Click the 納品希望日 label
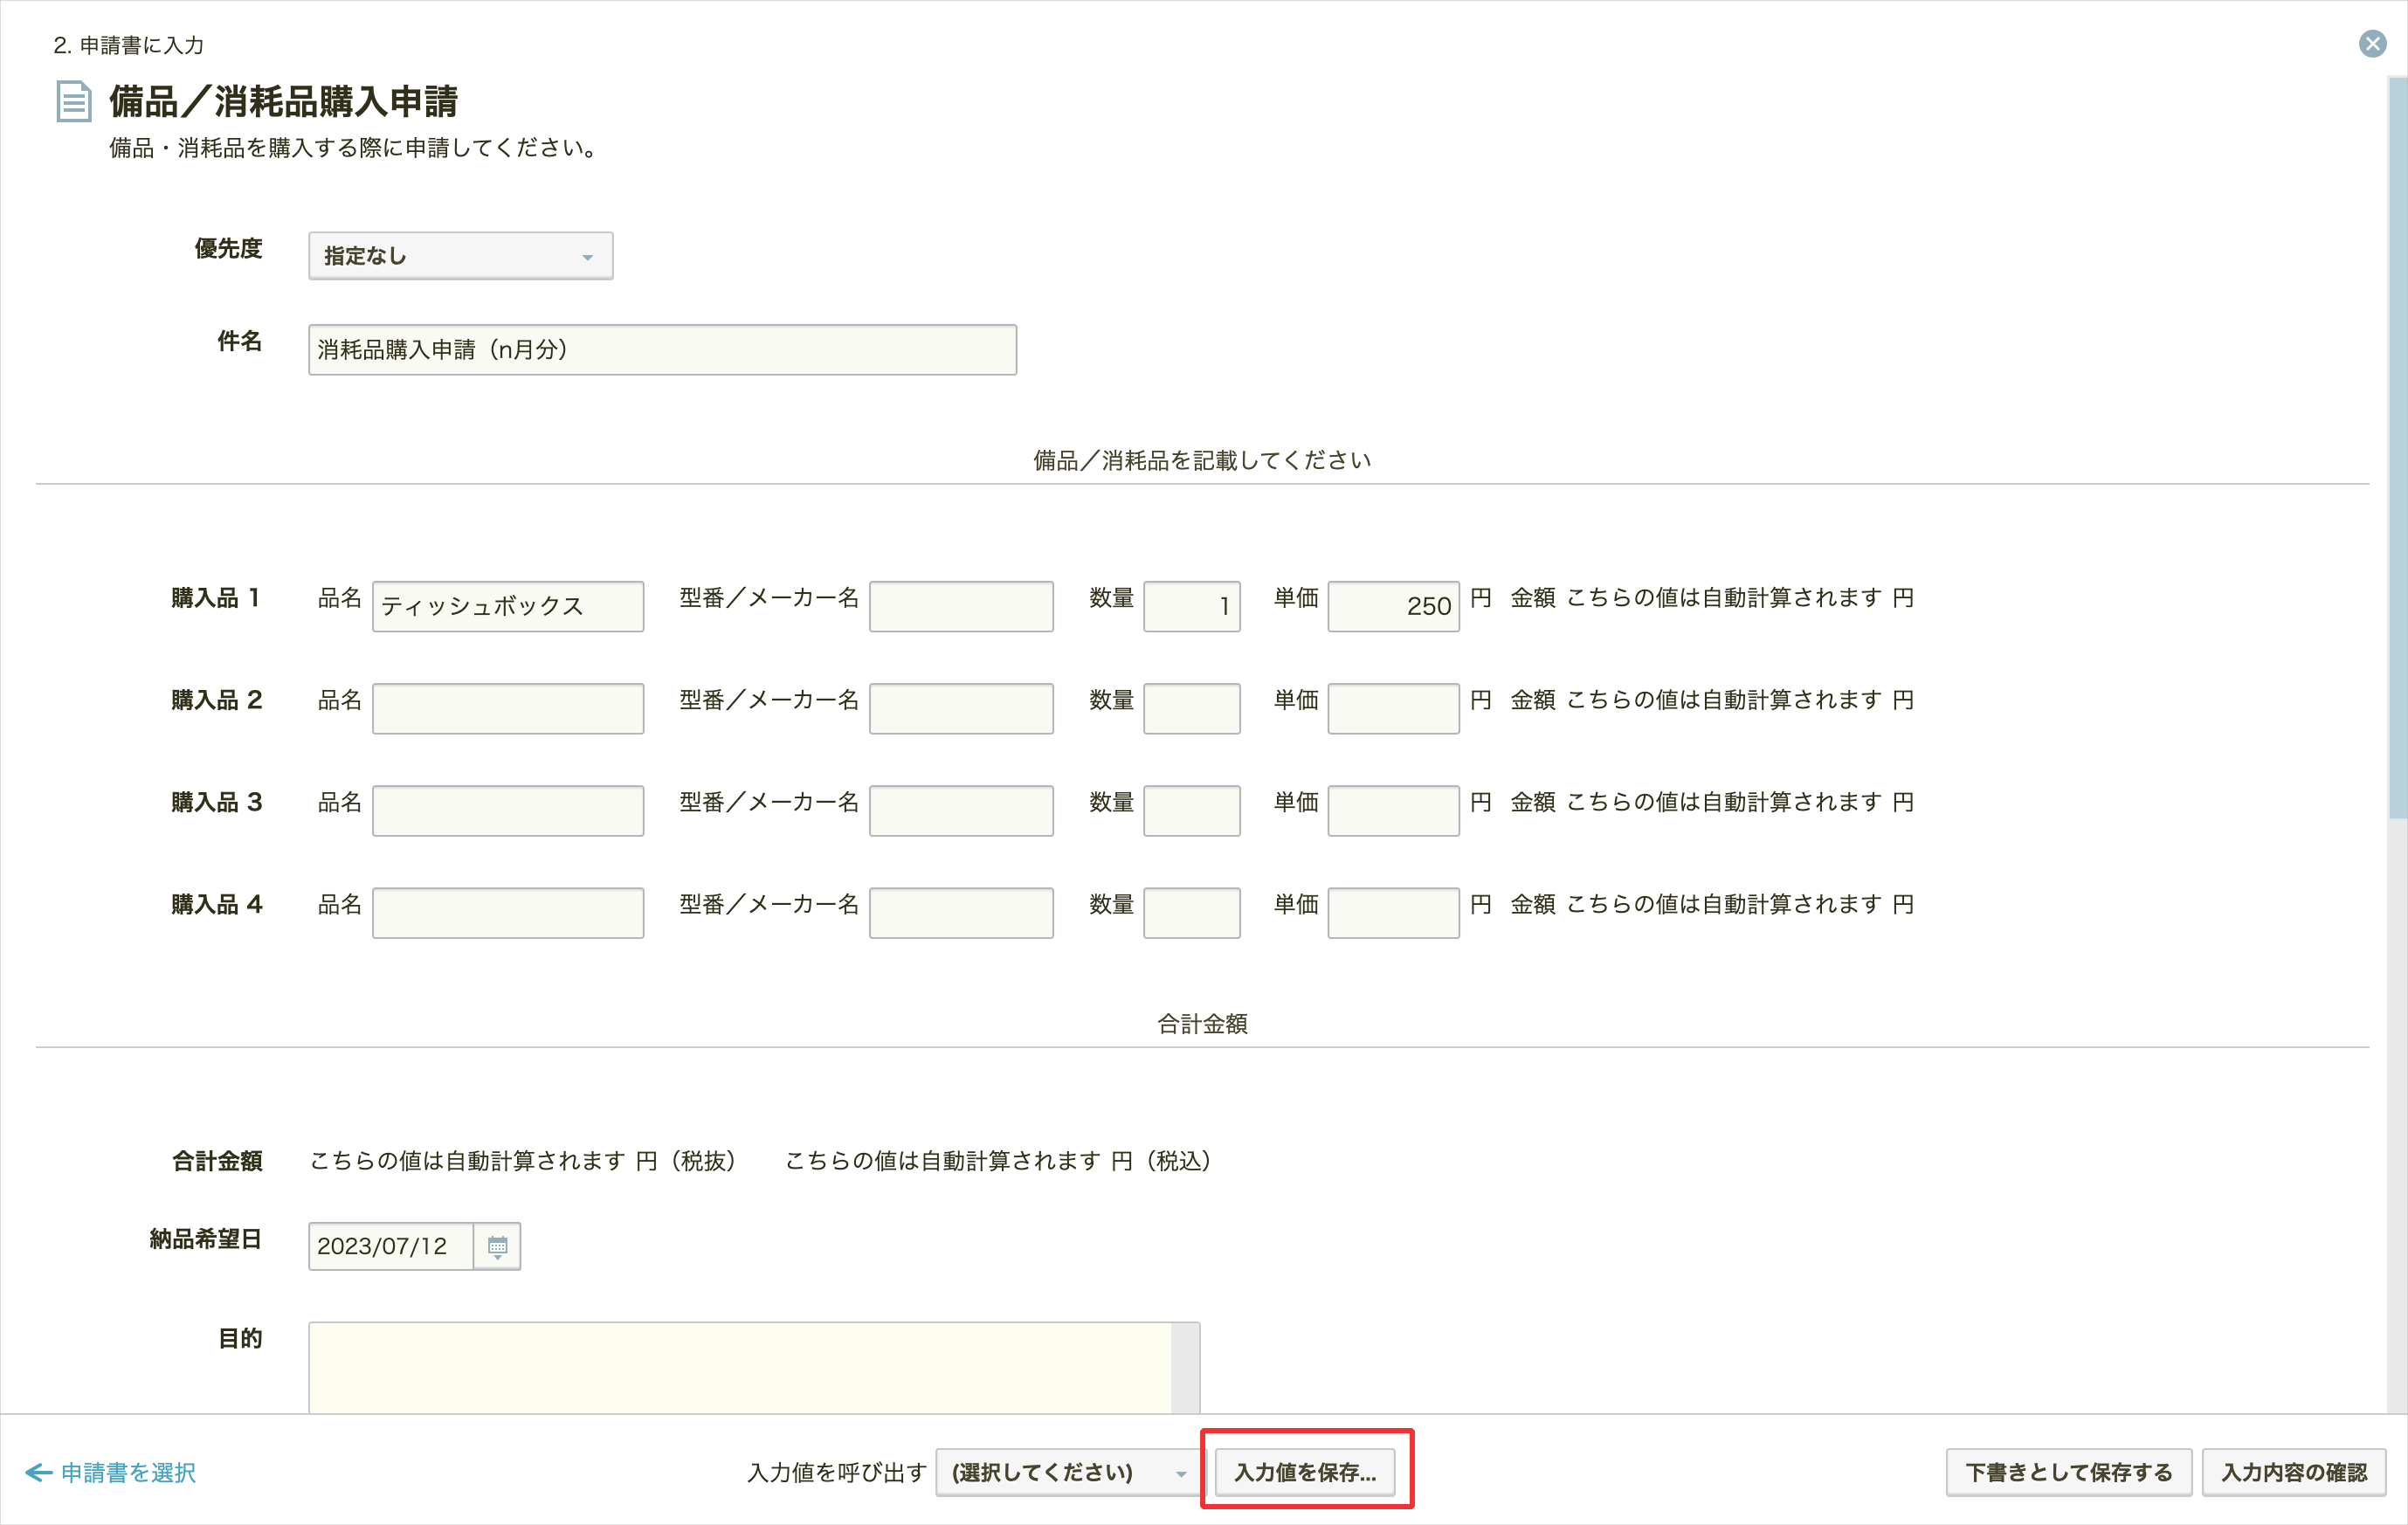2408x1525 pixels. pyautogui.click(x=205, y=1239)
